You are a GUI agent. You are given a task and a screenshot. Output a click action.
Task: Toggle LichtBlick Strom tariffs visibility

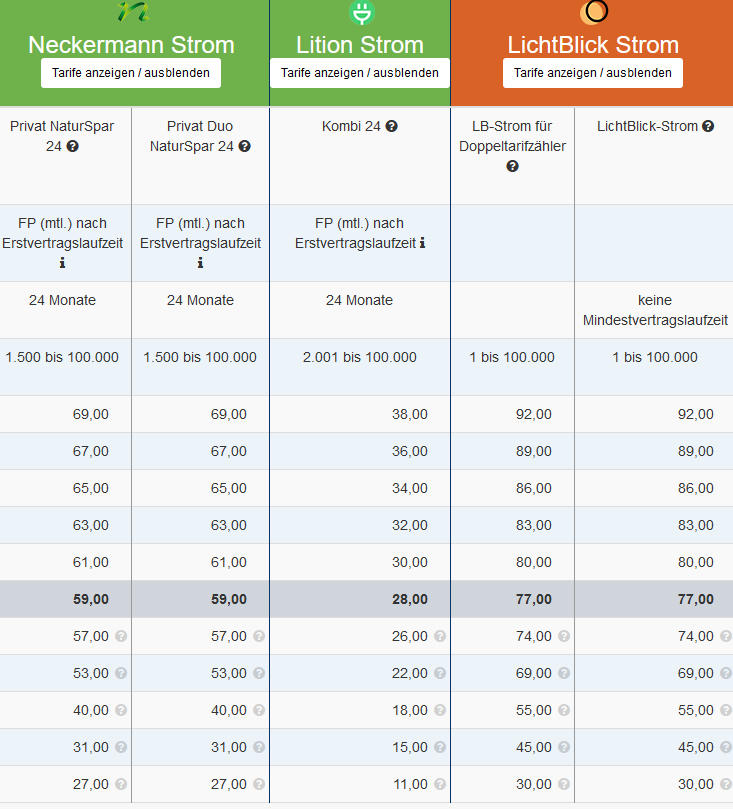pyautogui.click(x=593, y=73)
